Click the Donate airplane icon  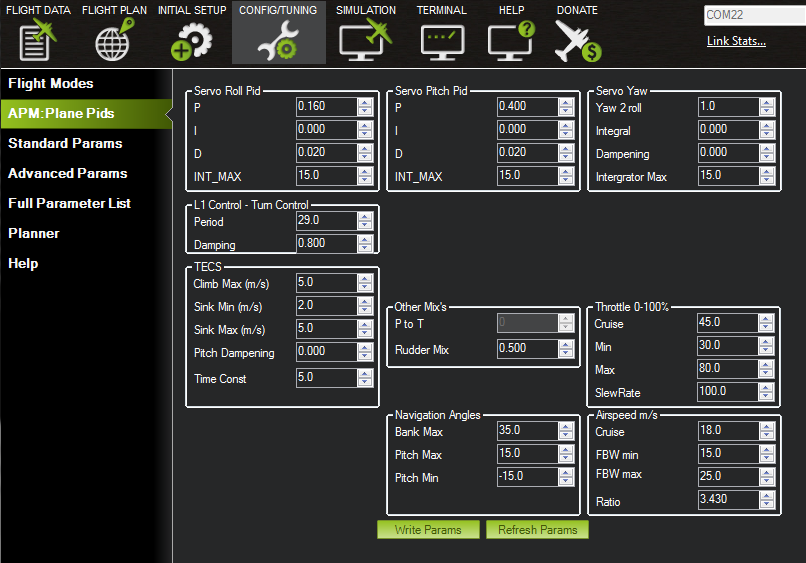[x=577, y=41]
